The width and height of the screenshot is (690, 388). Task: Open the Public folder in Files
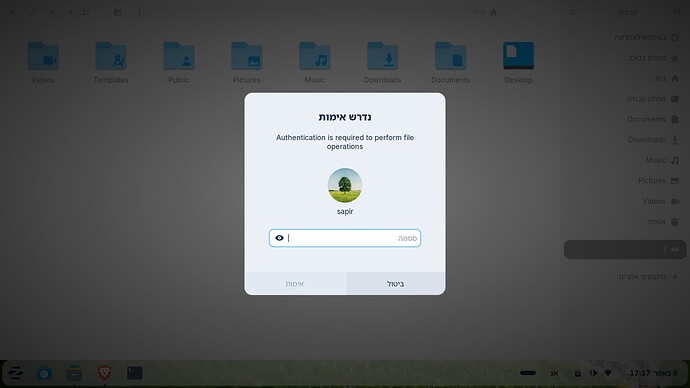pos(179,62)
